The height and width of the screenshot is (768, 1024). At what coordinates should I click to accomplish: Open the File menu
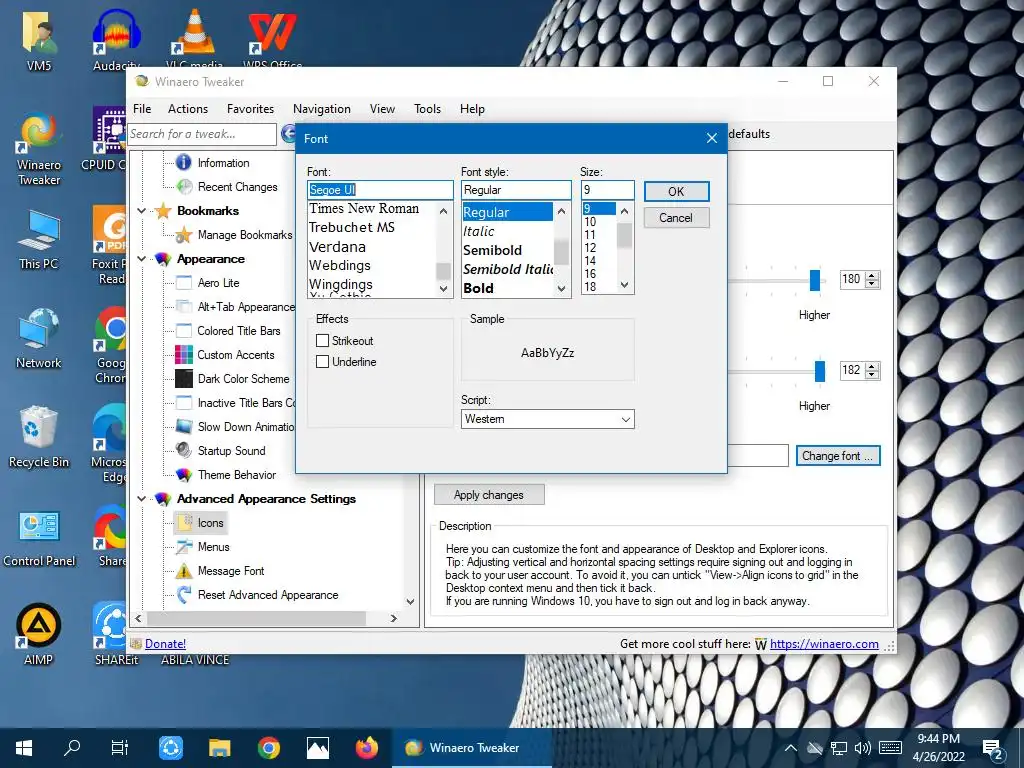click(142, 109)
